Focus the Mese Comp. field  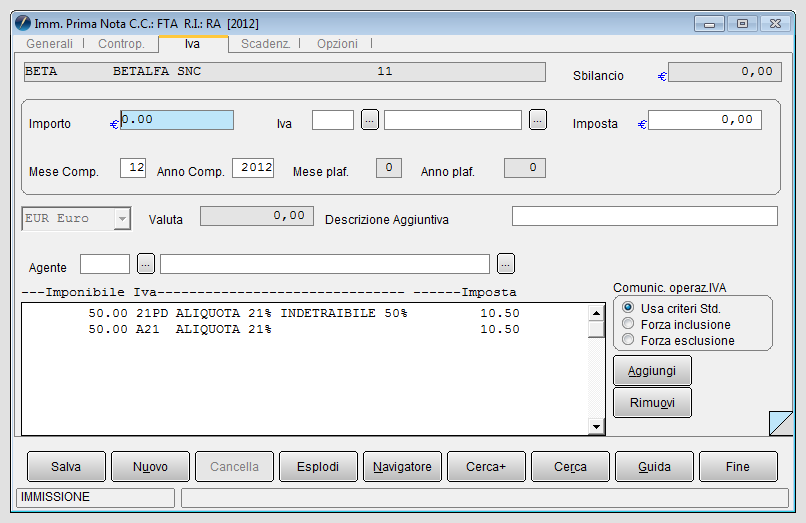pos(133,168)
